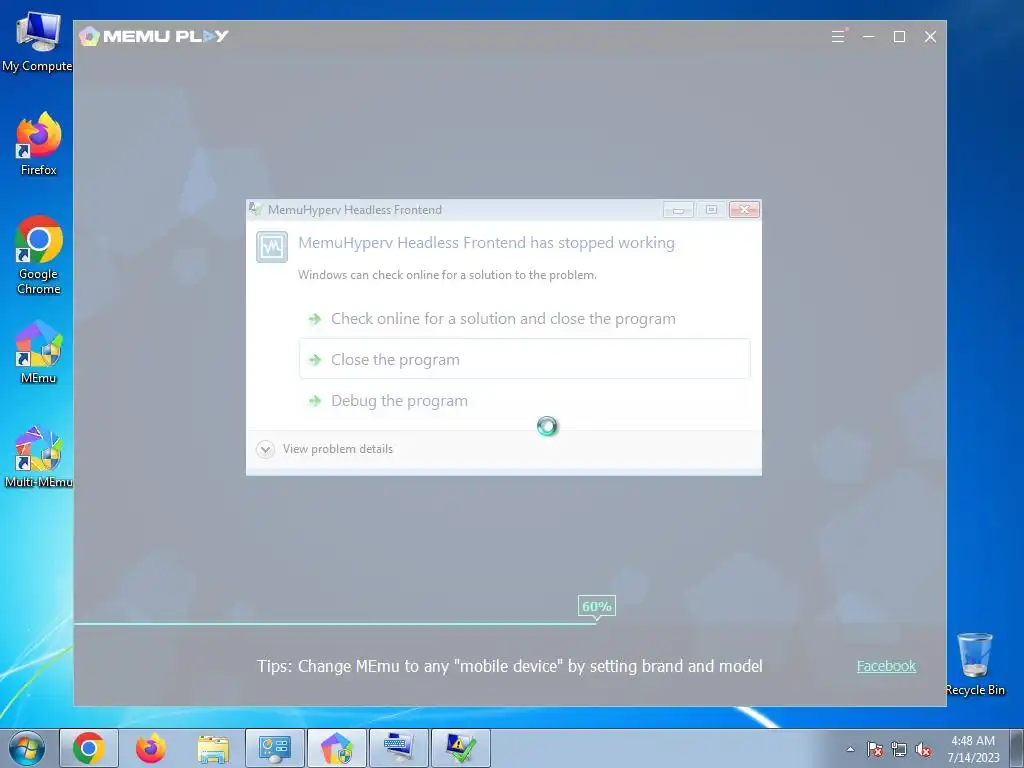Open the Facebook link
1024x768 pixels.
886,666
